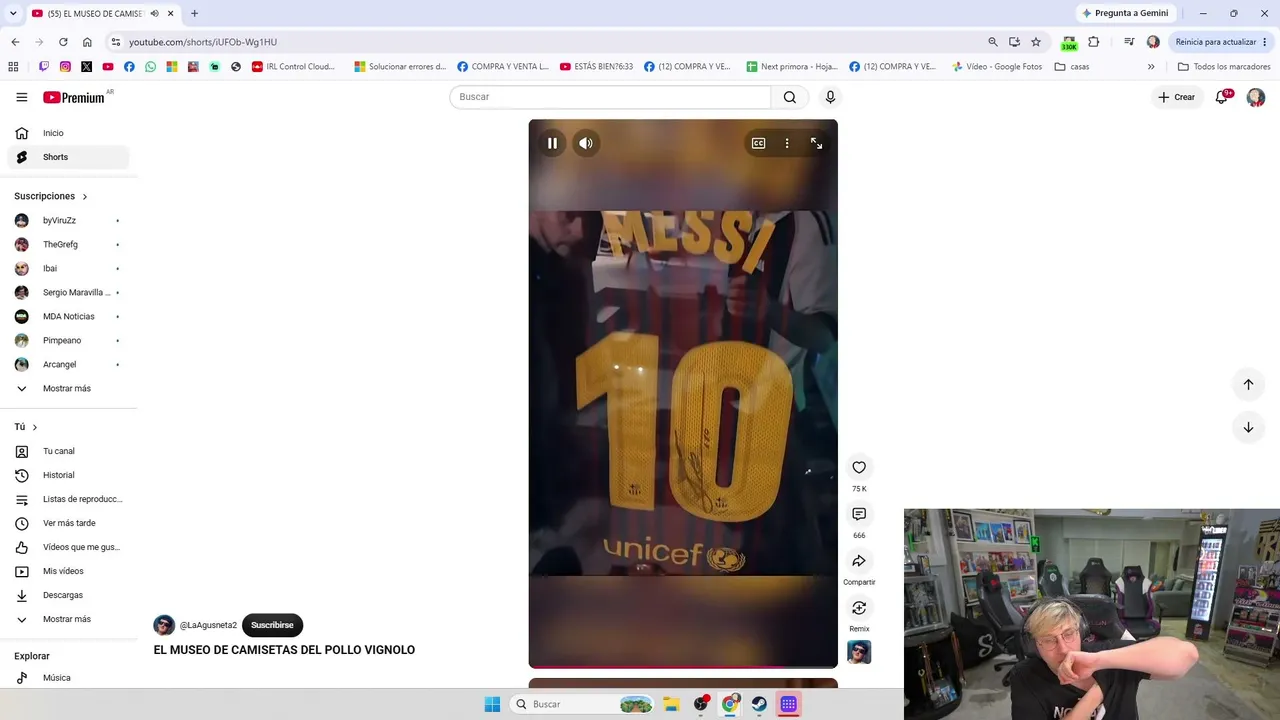Open Historial in the sidebar
Image resolution: width=1280 pixels, height=720 pixels.
point(70,475)
